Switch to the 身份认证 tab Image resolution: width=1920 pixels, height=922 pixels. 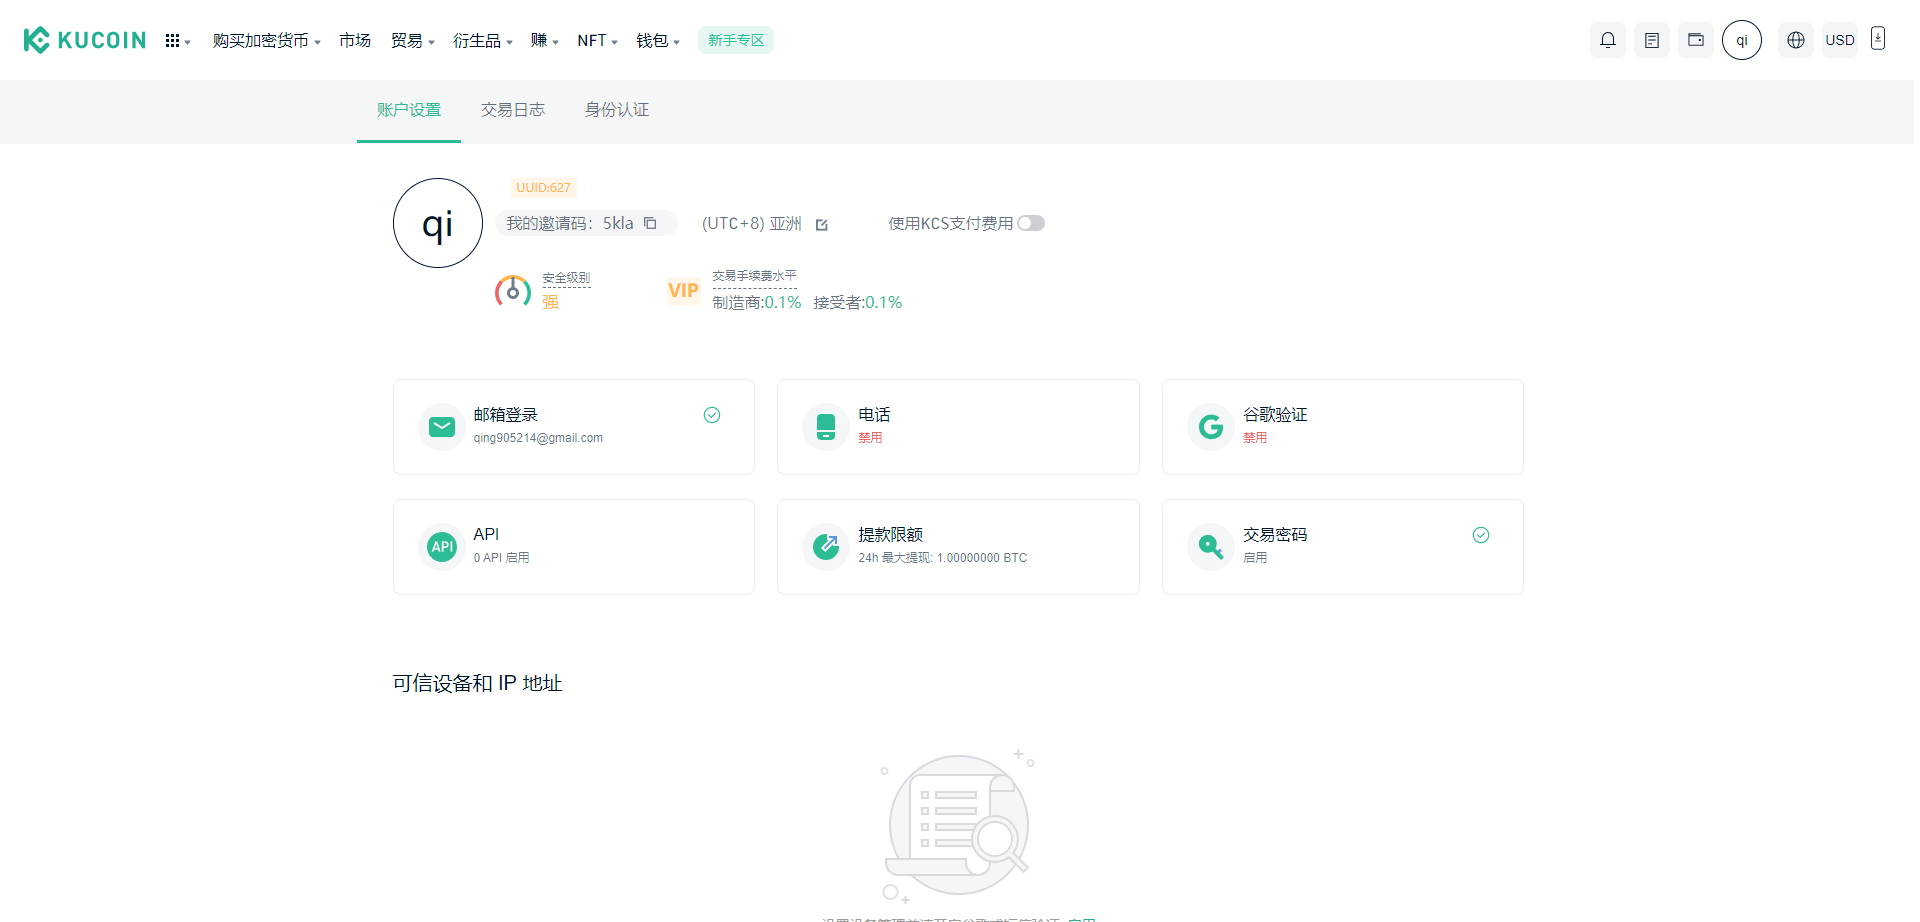click(616, 110)
